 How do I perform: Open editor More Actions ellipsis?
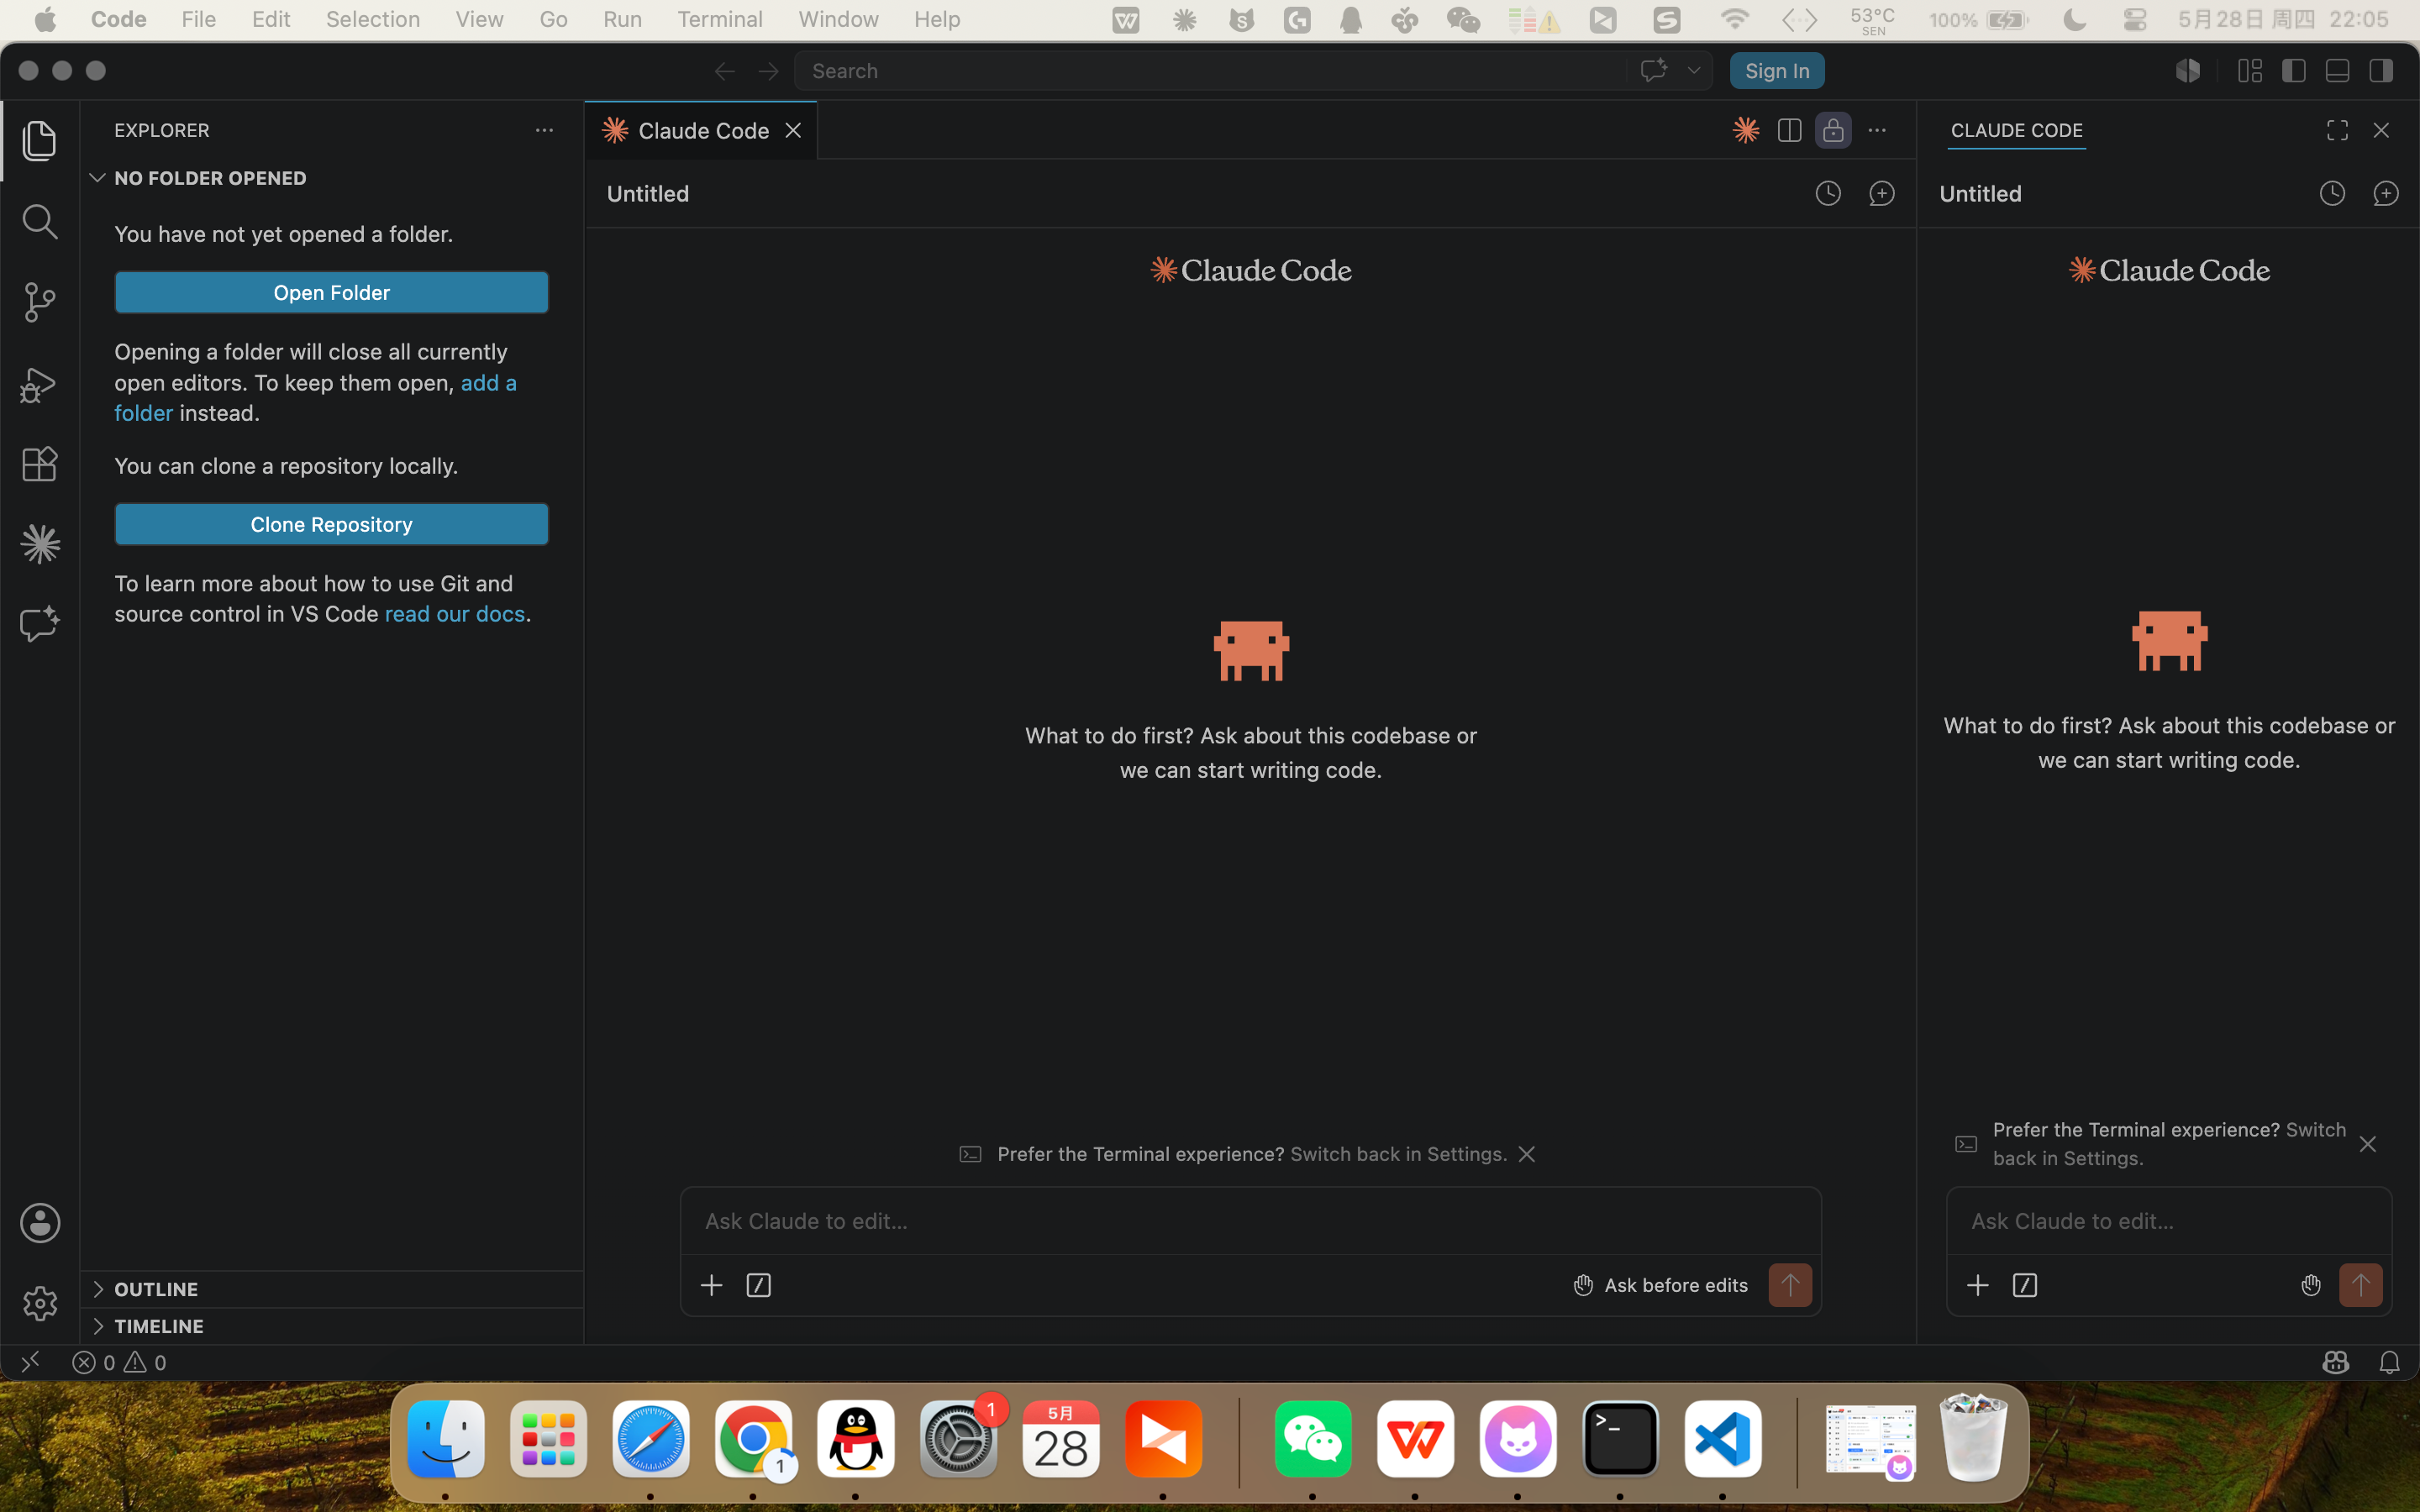[1877, 130]
